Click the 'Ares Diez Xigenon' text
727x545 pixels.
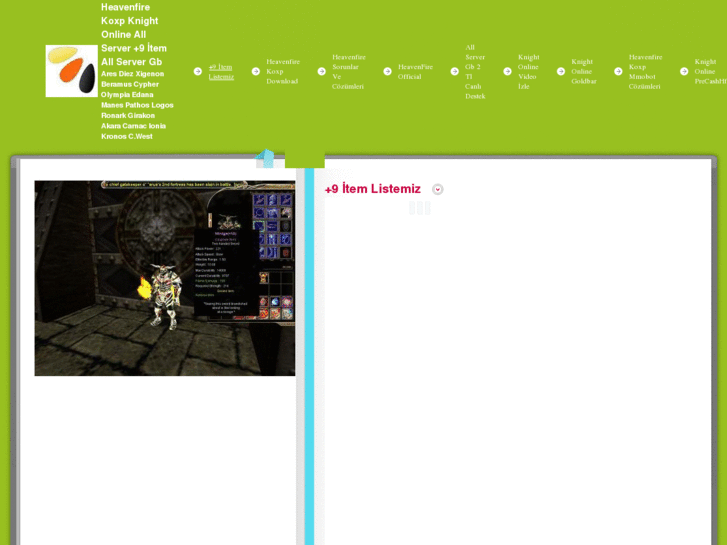[133, 74]
